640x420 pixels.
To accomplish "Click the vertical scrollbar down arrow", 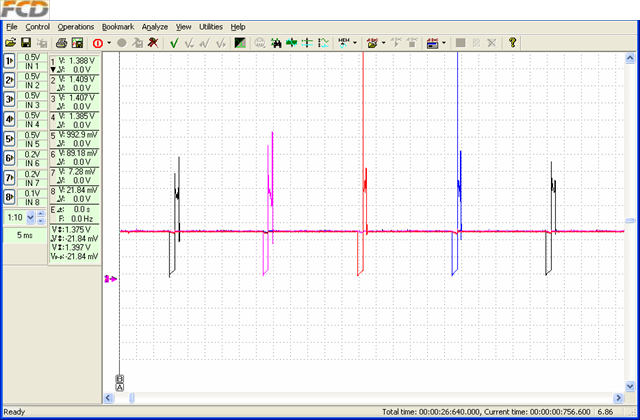I will 630,386.
